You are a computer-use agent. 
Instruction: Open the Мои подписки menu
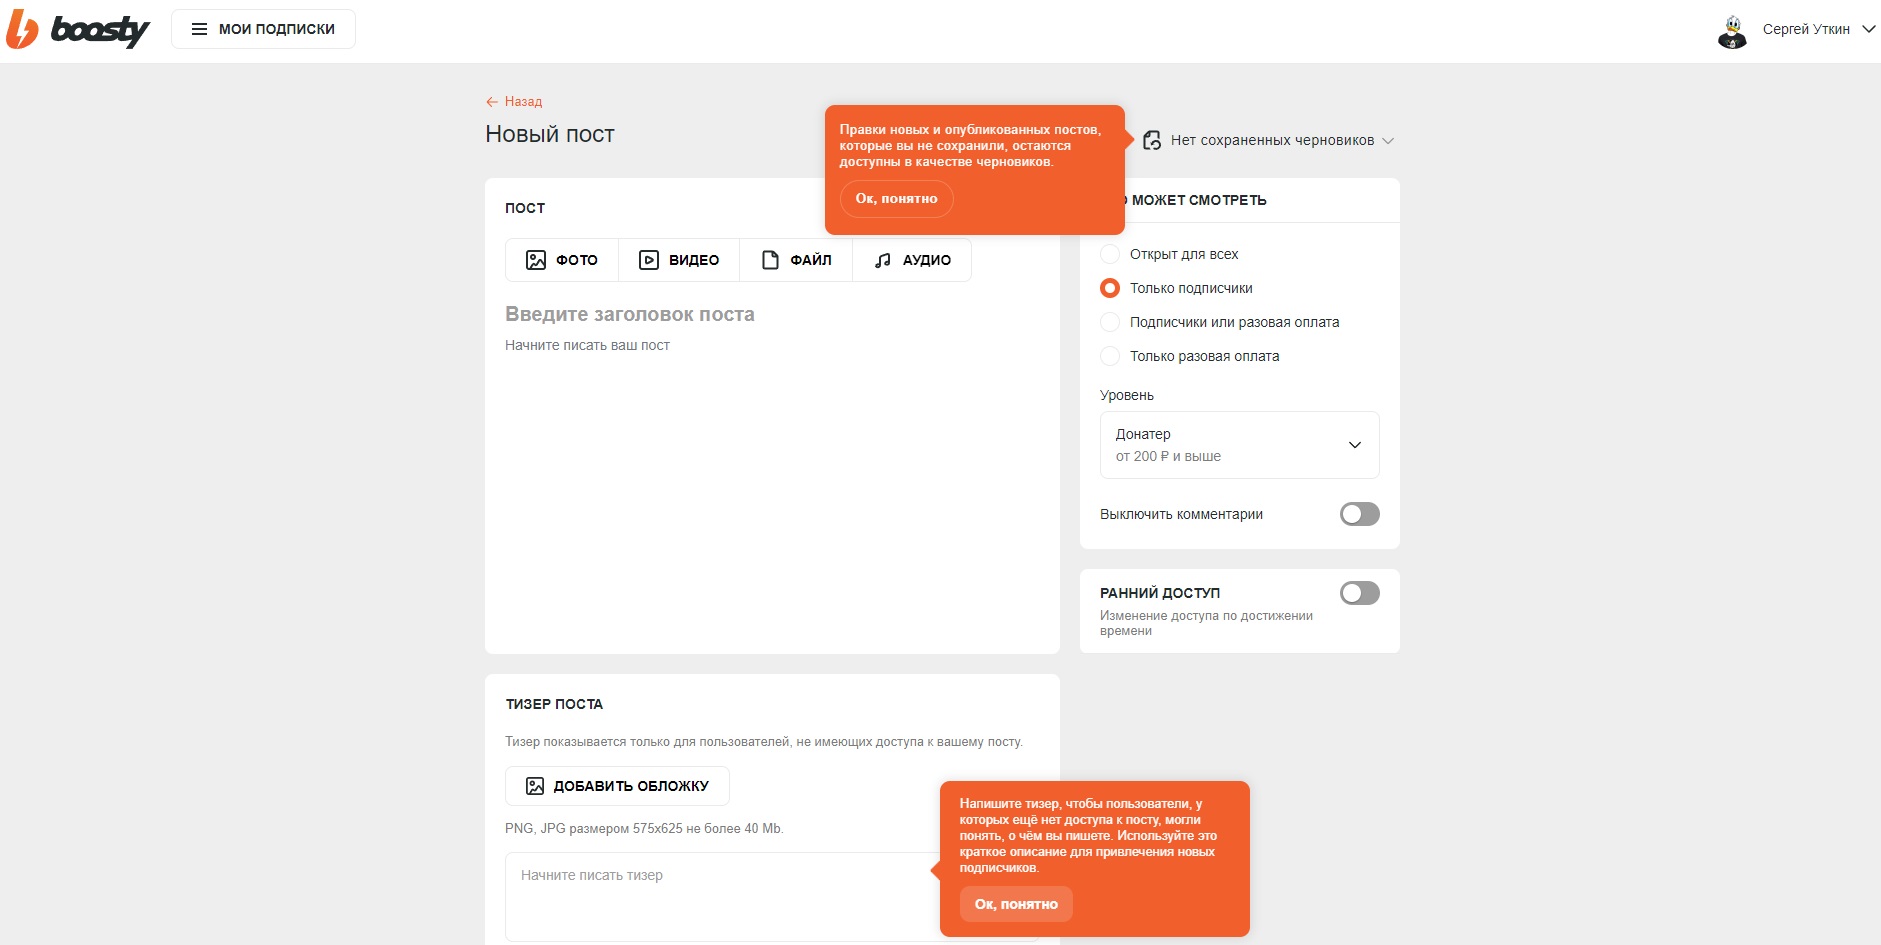coord(263,29)
